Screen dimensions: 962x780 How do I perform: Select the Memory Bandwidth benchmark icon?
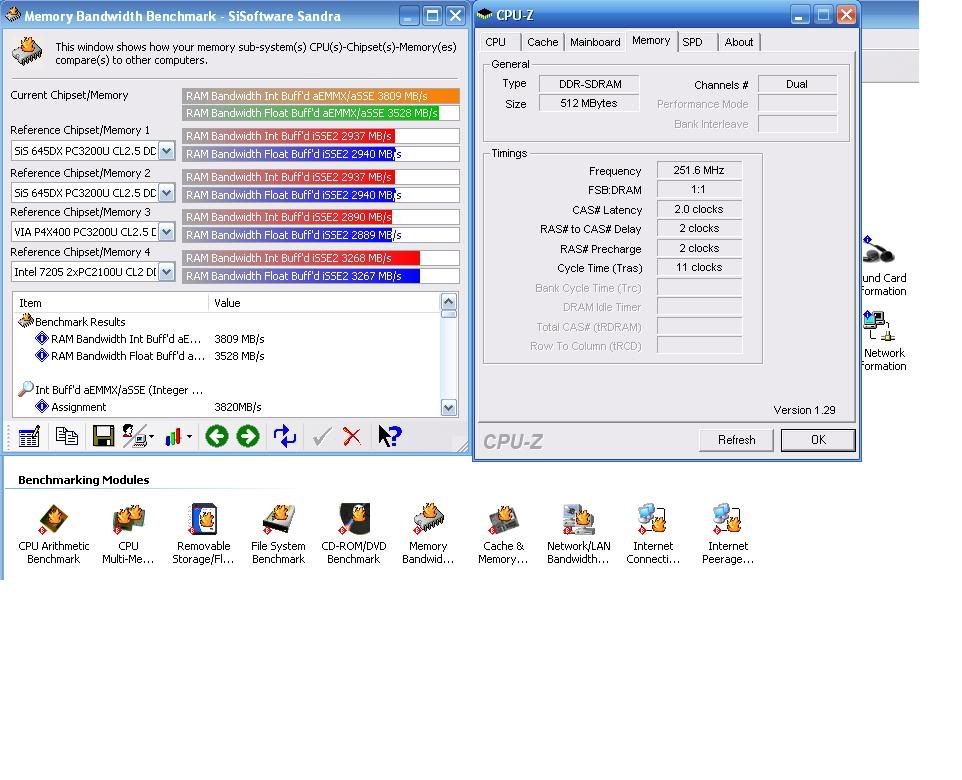428,534
